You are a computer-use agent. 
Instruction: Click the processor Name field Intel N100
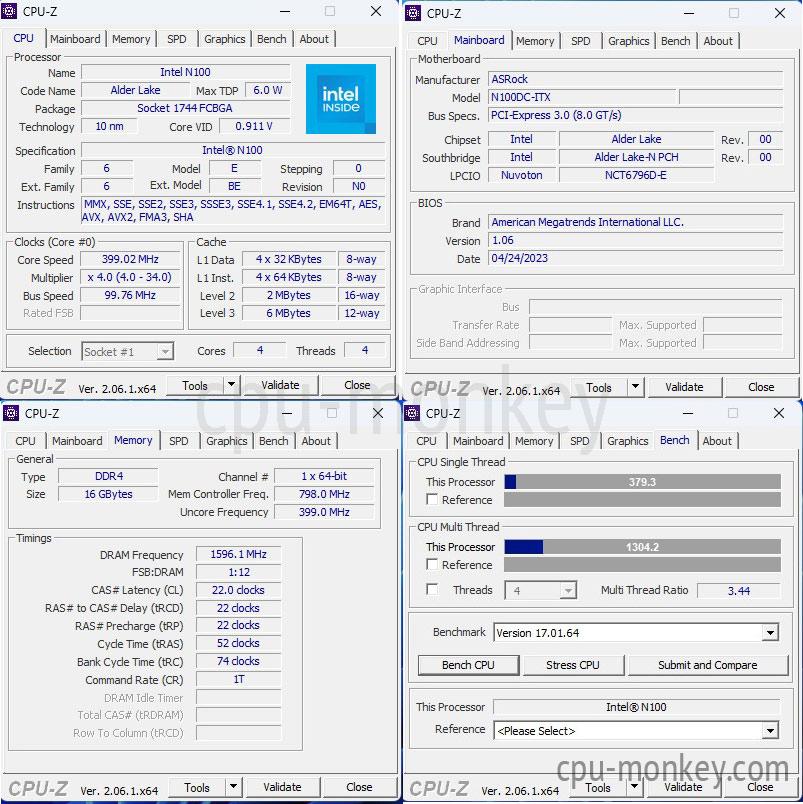[186, 72]
